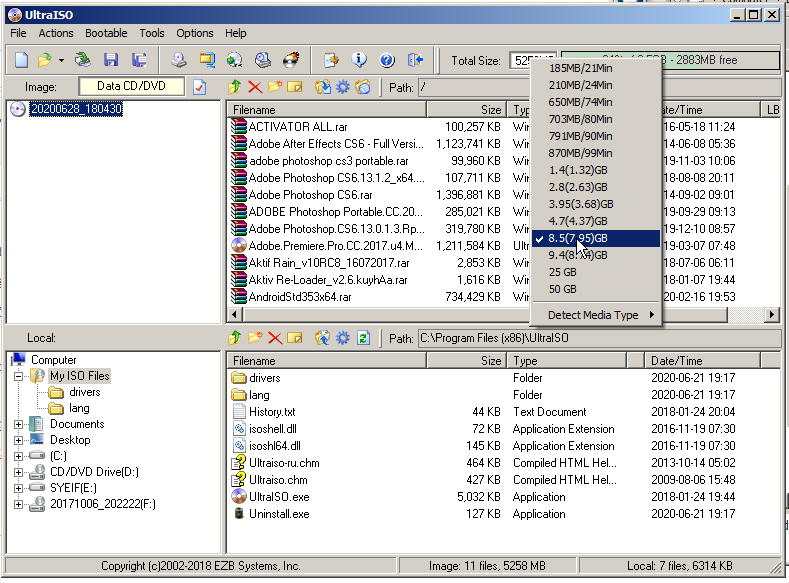Click the Help question mark icon
Image resolution: width=789 pixels, height=583 pixels.
coord(387,60)
